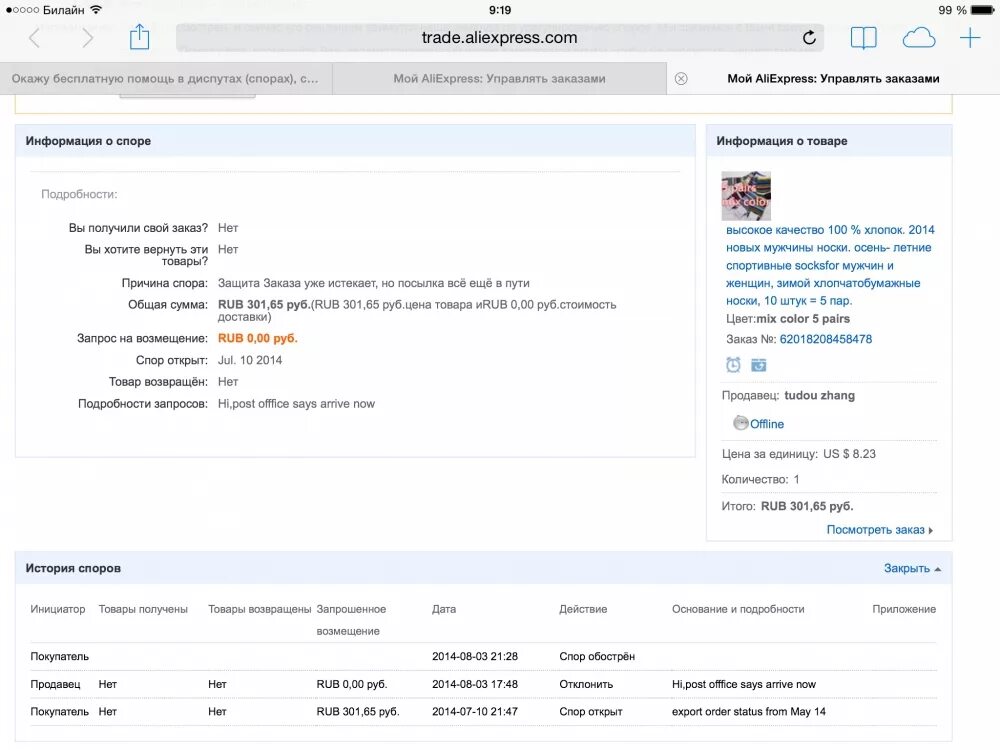Tap the Safari forward arrow
1000x750 pixels.
(87, 38)
